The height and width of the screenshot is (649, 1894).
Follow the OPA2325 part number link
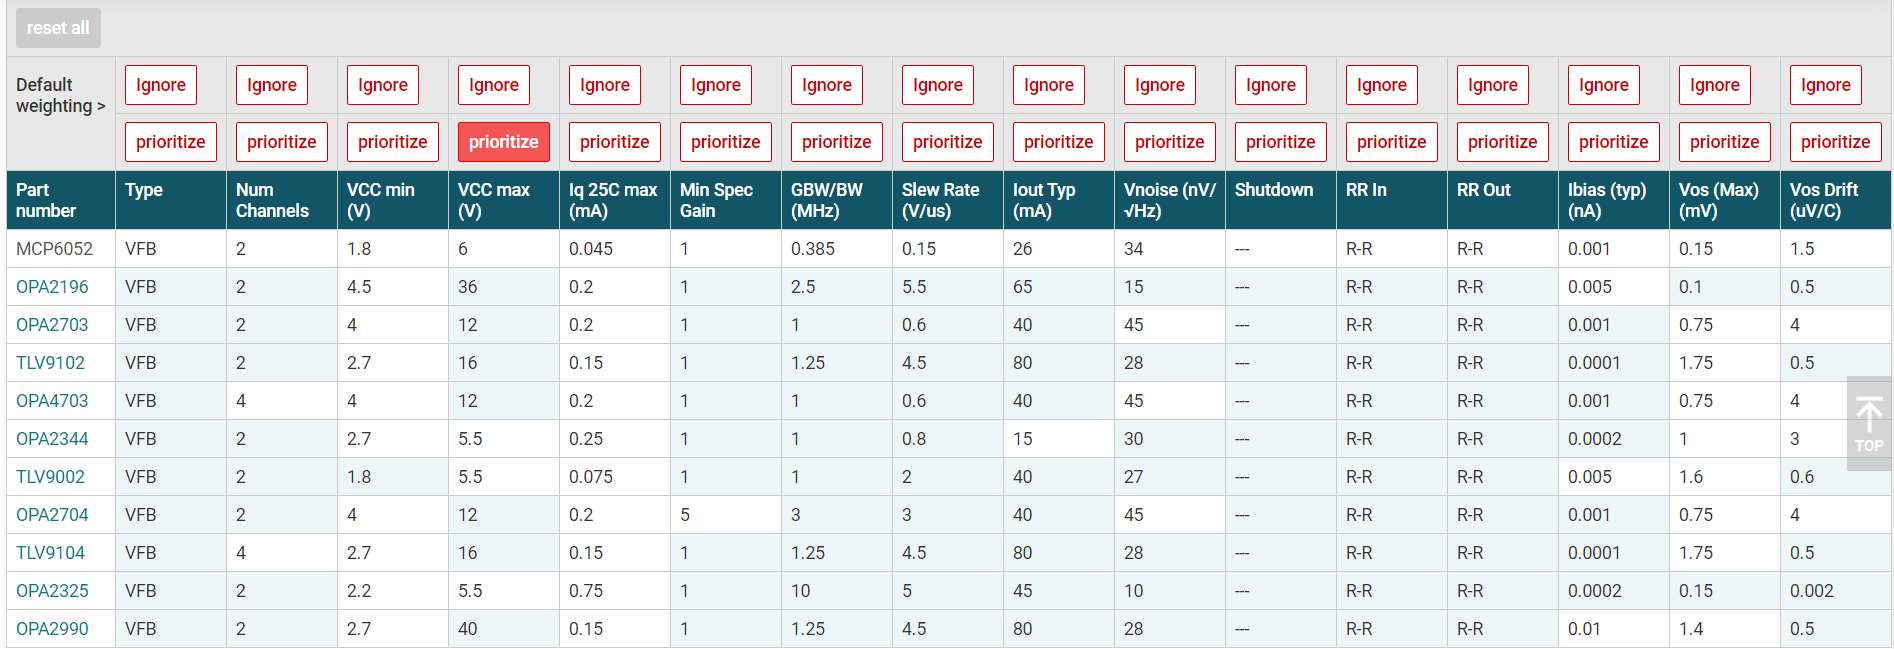[x=52, y=591]
